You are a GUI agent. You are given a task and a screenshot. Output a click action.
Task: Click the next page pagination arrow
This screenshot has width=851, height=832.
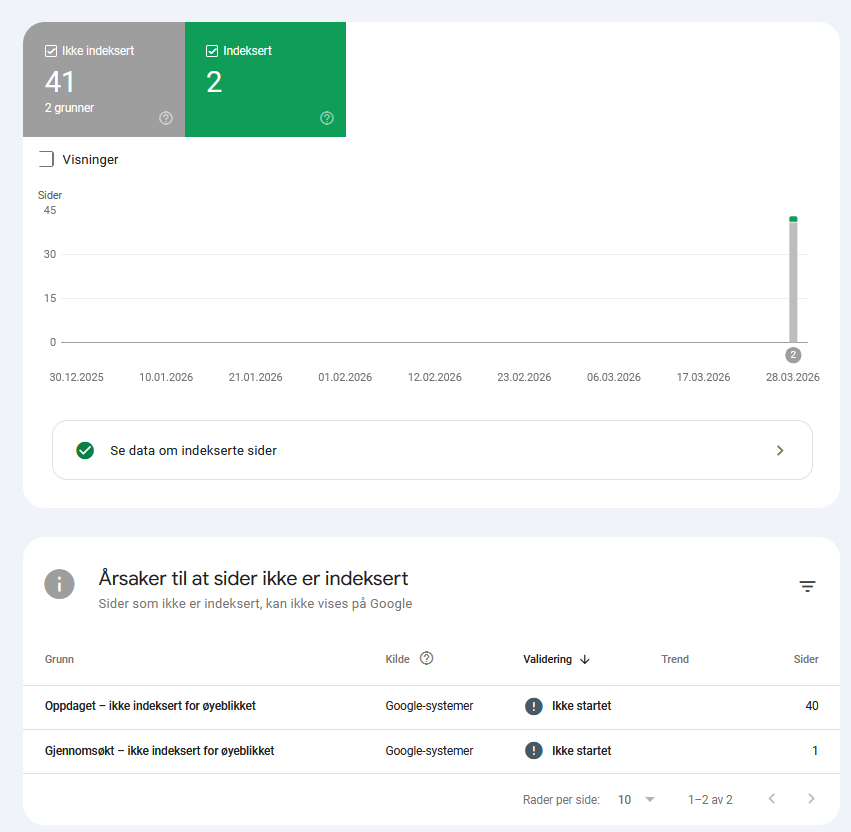tap(811, 799)
